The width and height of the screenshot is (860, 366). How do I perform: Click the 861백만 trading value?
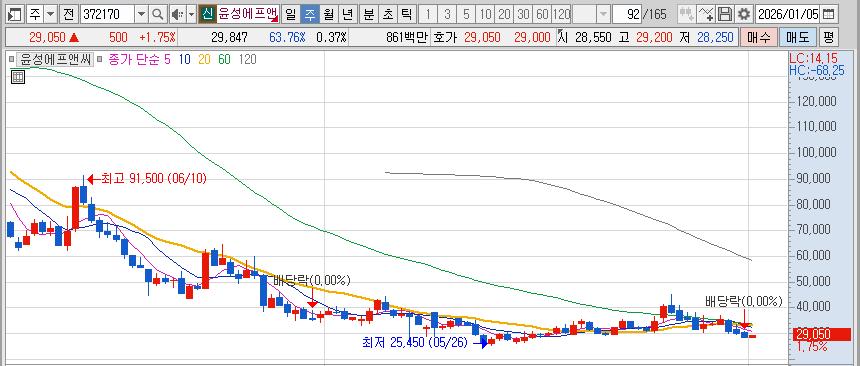tap(406, 38)
